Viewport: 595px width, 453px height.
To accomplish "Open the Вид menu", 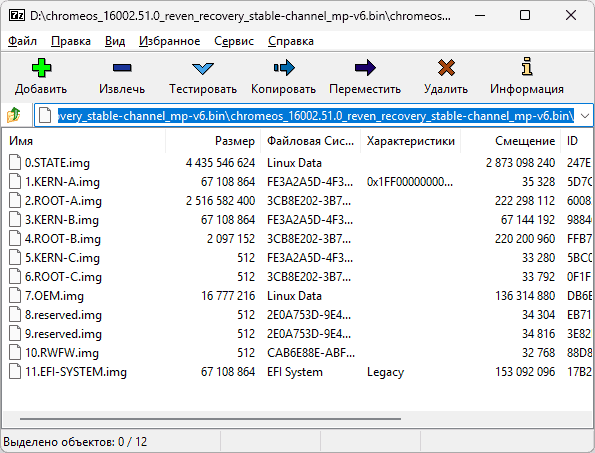I will click(115, 41).
